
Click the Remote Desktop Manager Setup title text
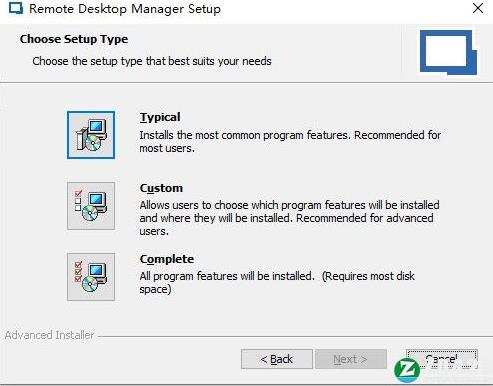125,9
